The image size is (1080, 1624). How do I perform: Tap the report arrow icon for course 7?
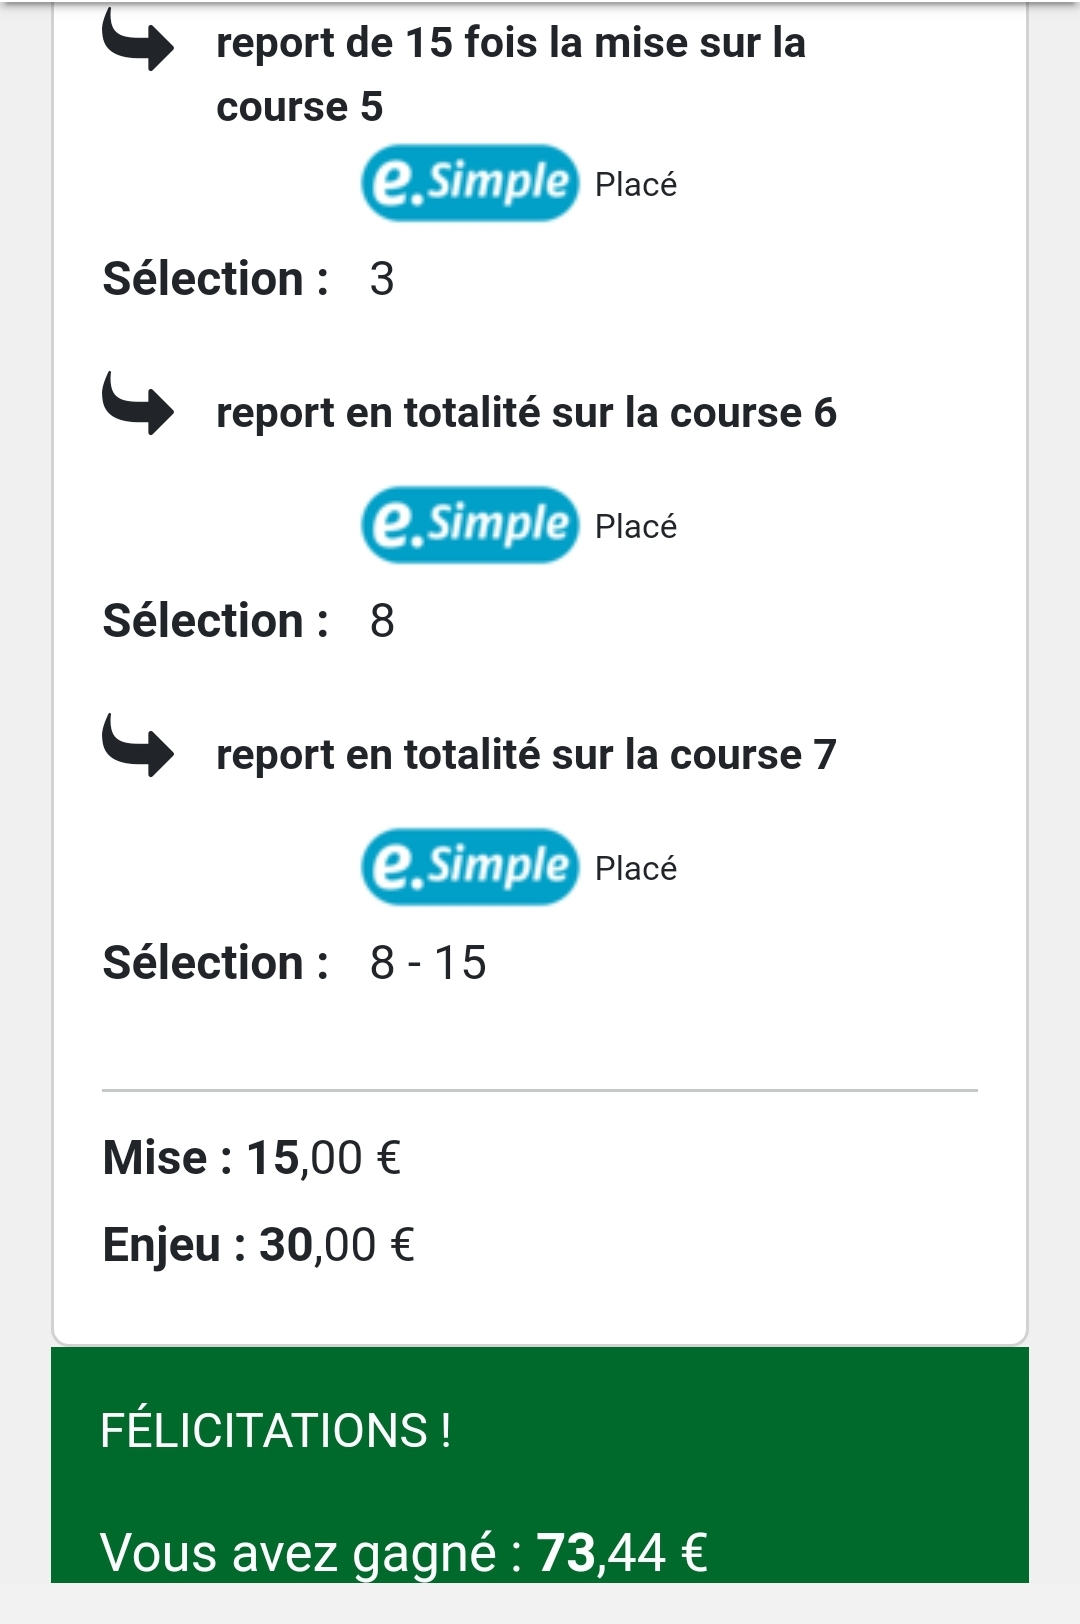[x=138, y=745]
